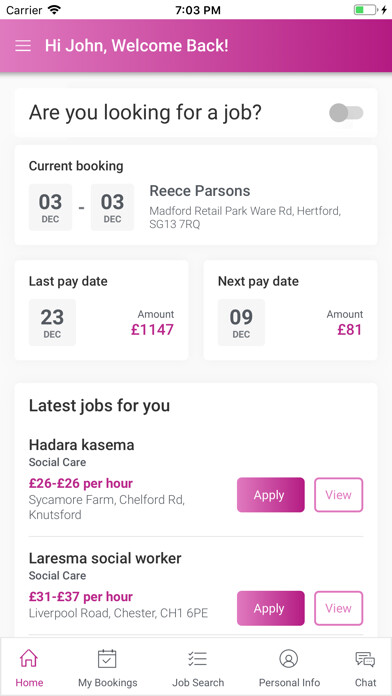Viewport: 392px width, 696px height.
Task: Toggle the 'Are you looking for a job?' switch
Action: (x=346, y=113)
